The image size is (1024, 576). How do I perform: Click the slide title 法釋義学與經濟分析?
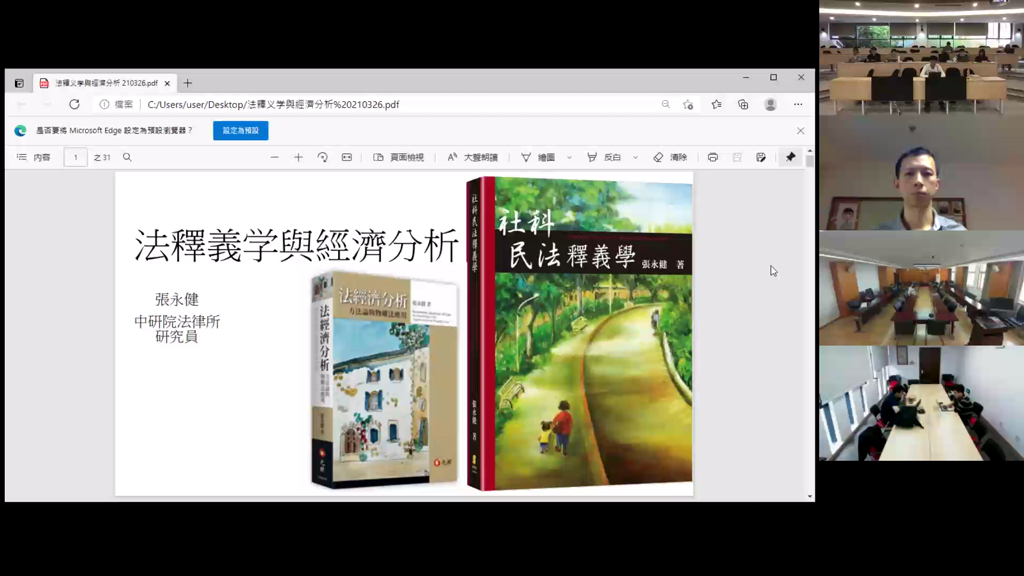tap(296, 246)
